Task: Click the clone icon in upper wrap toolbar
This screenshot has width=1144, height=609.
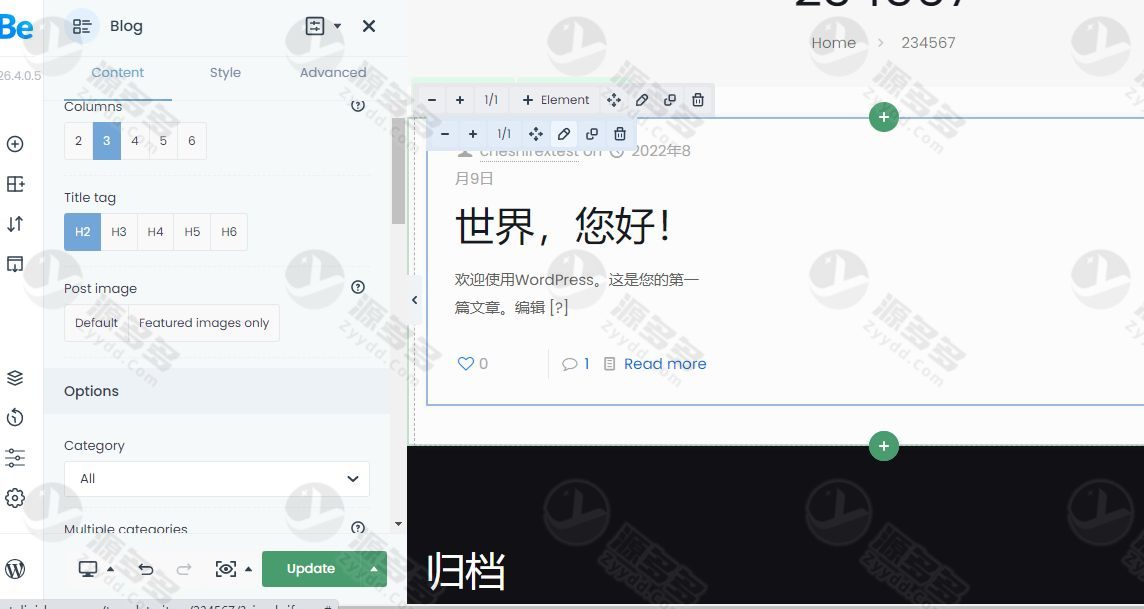Action: click(x=670, y=100)
